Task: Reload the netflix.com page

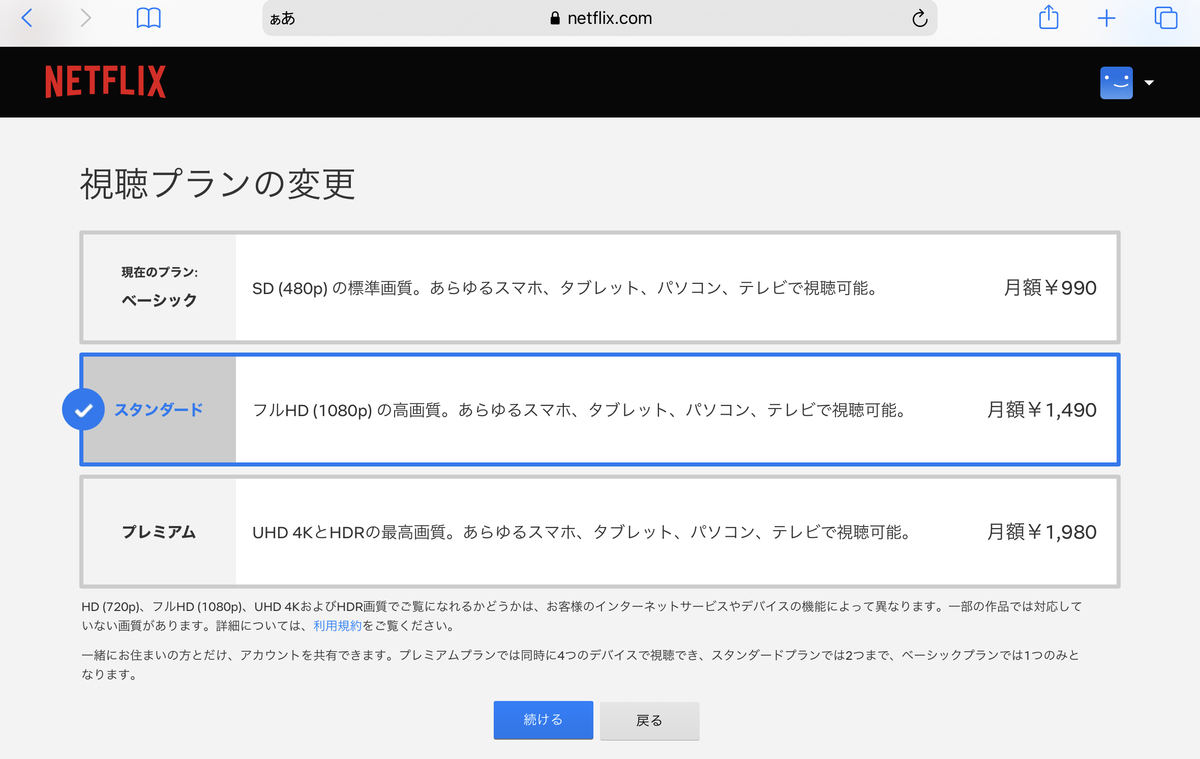Action: point(920,19)
